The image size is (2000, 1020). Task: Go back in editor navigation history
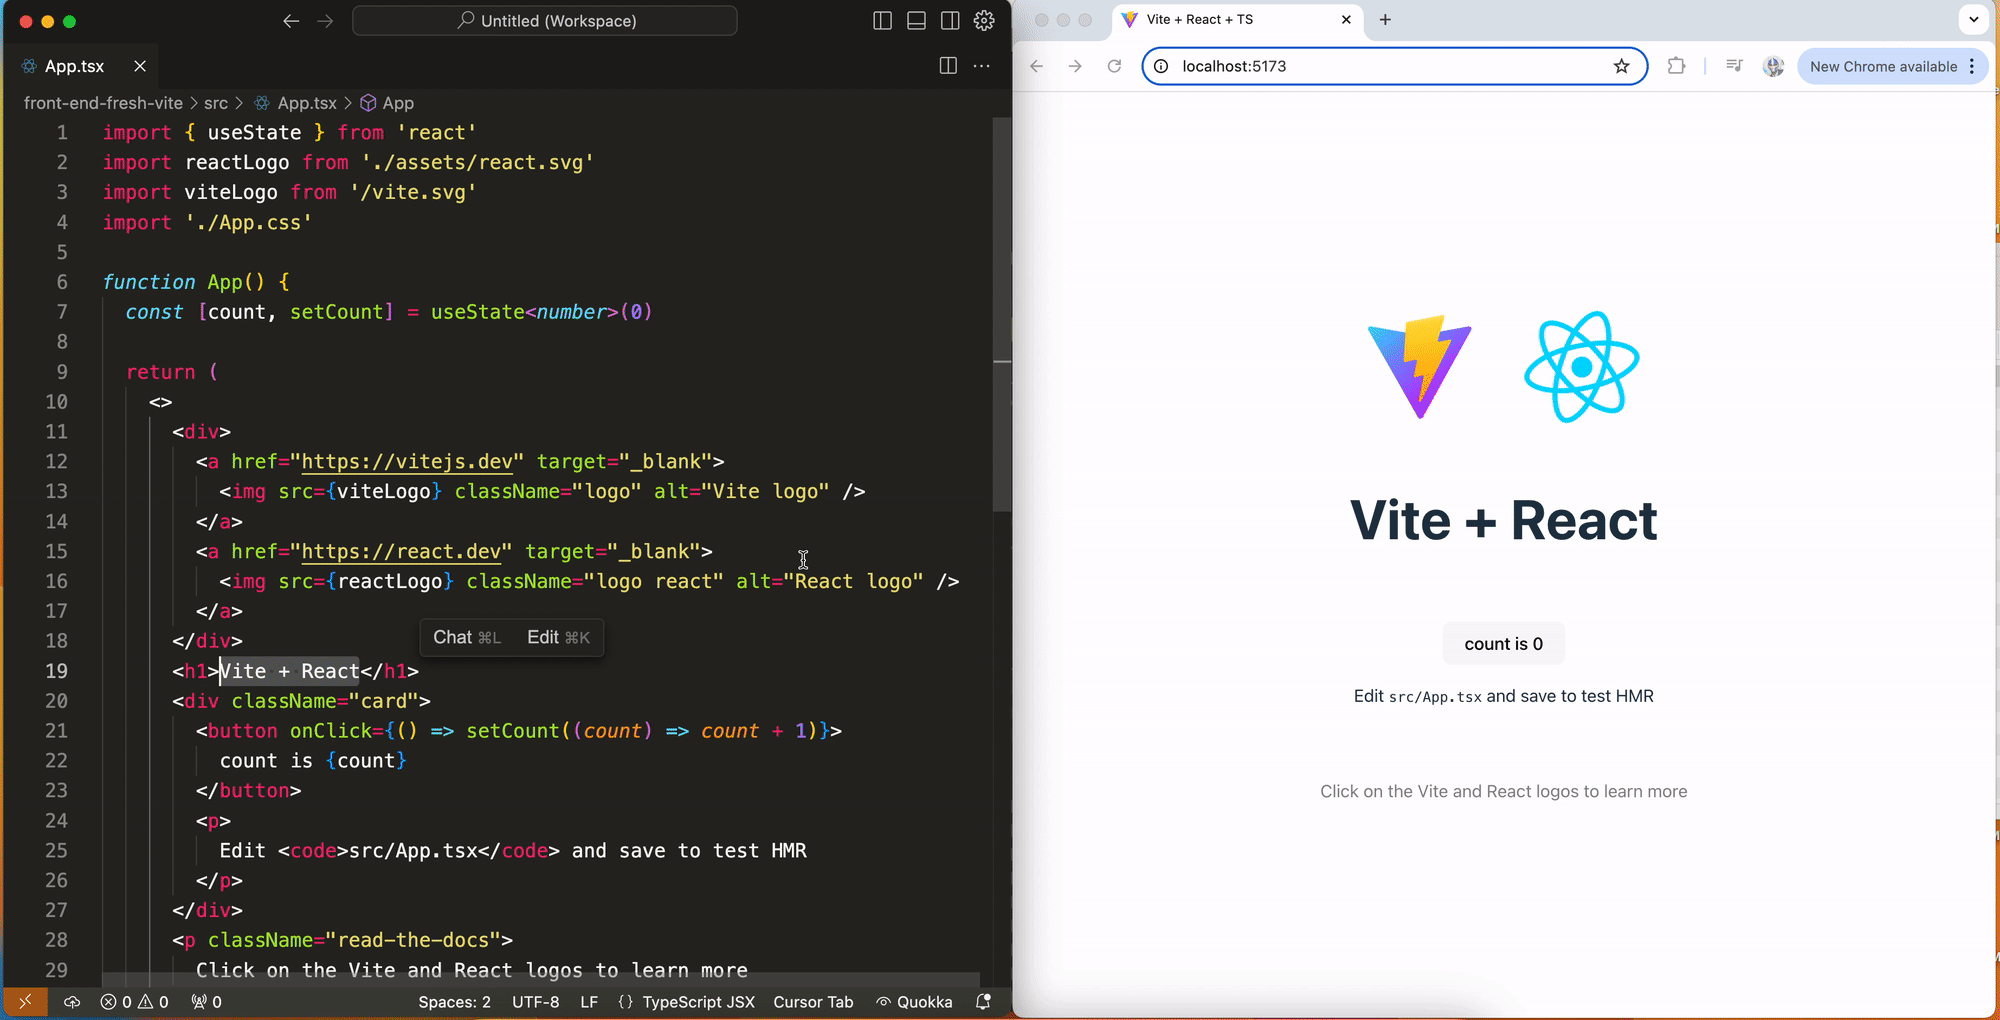tap(291, 21)
